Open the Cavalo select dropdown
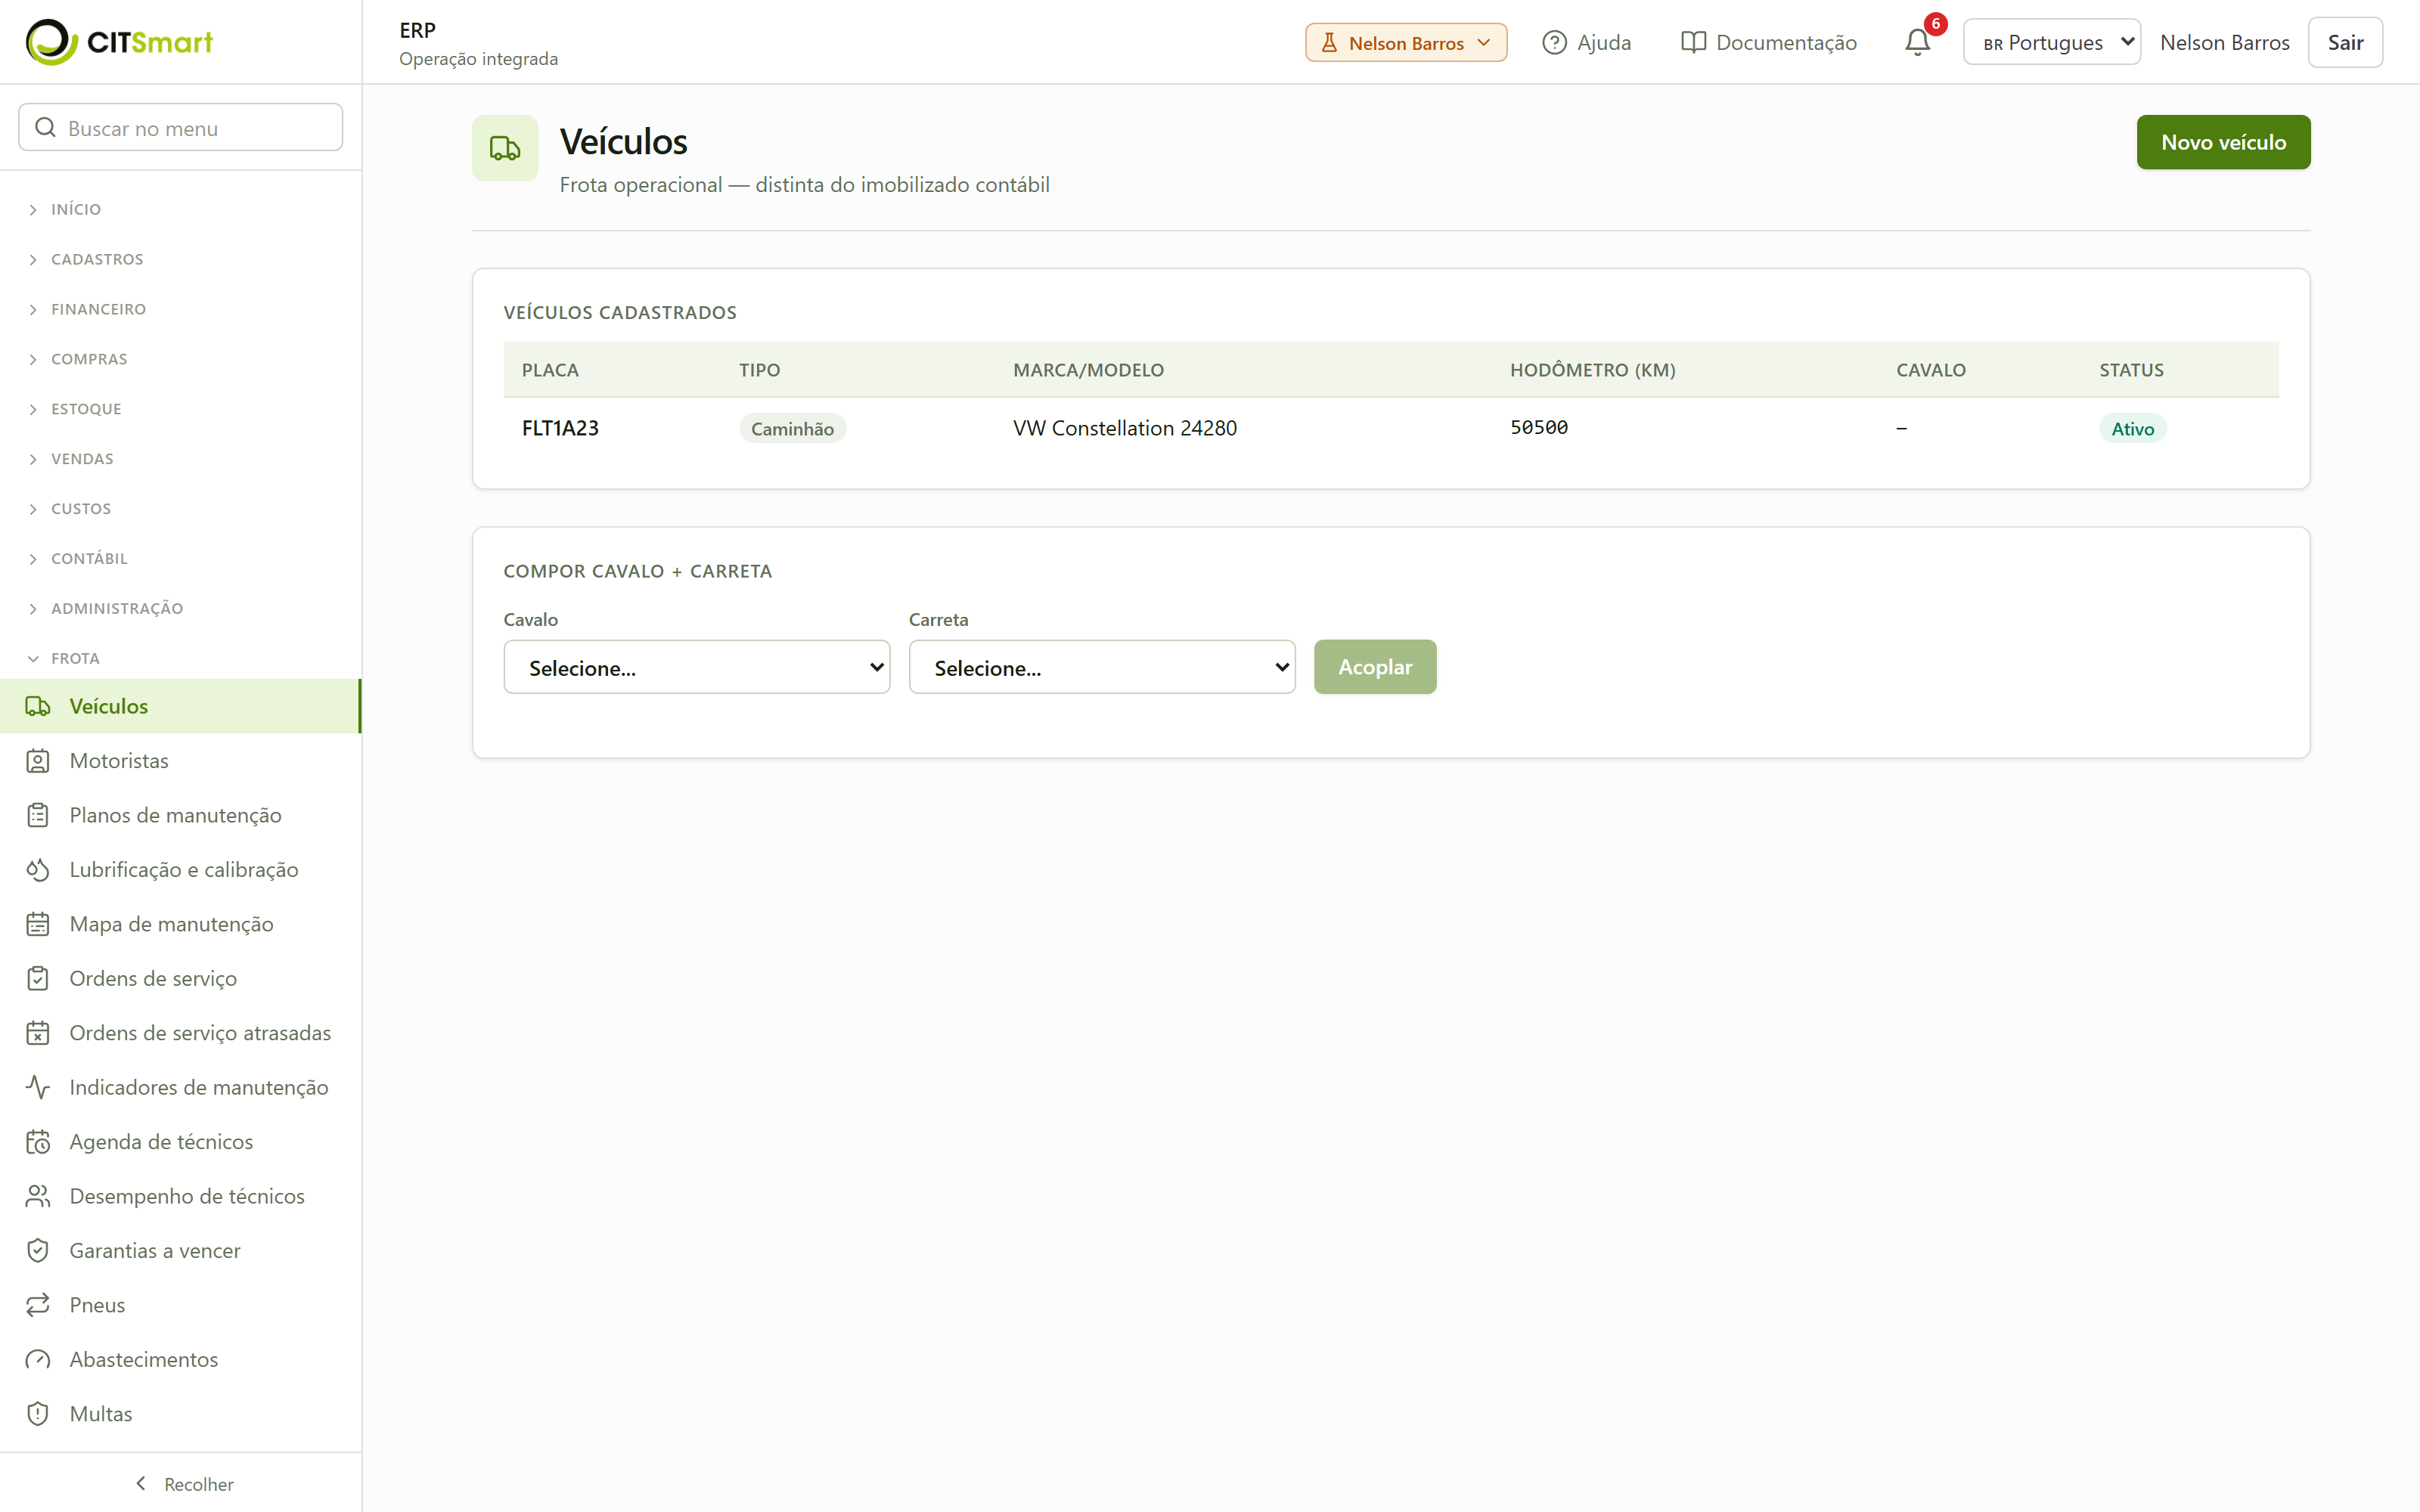Screen dimensions: 2420x1512 tap(697, 667)
